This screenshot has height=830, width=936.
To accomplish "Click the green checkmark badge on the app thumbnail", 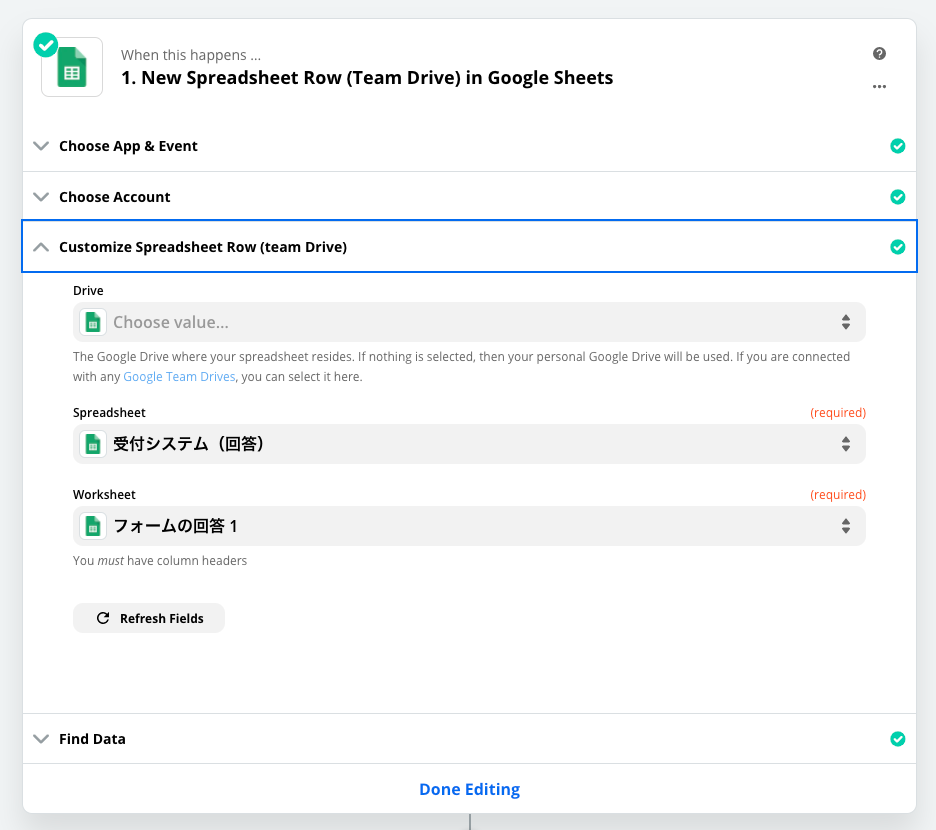I will [x=45, y=44].
